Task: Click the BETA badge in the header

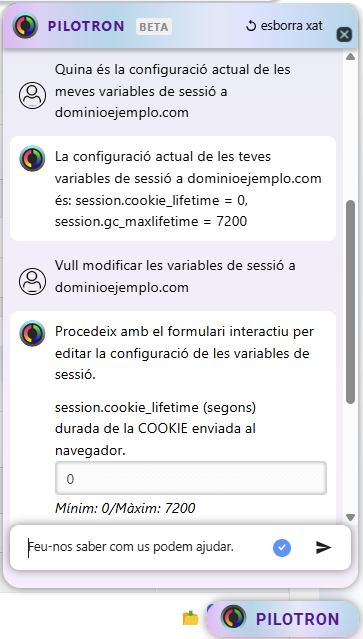Action: coord(154,27)
